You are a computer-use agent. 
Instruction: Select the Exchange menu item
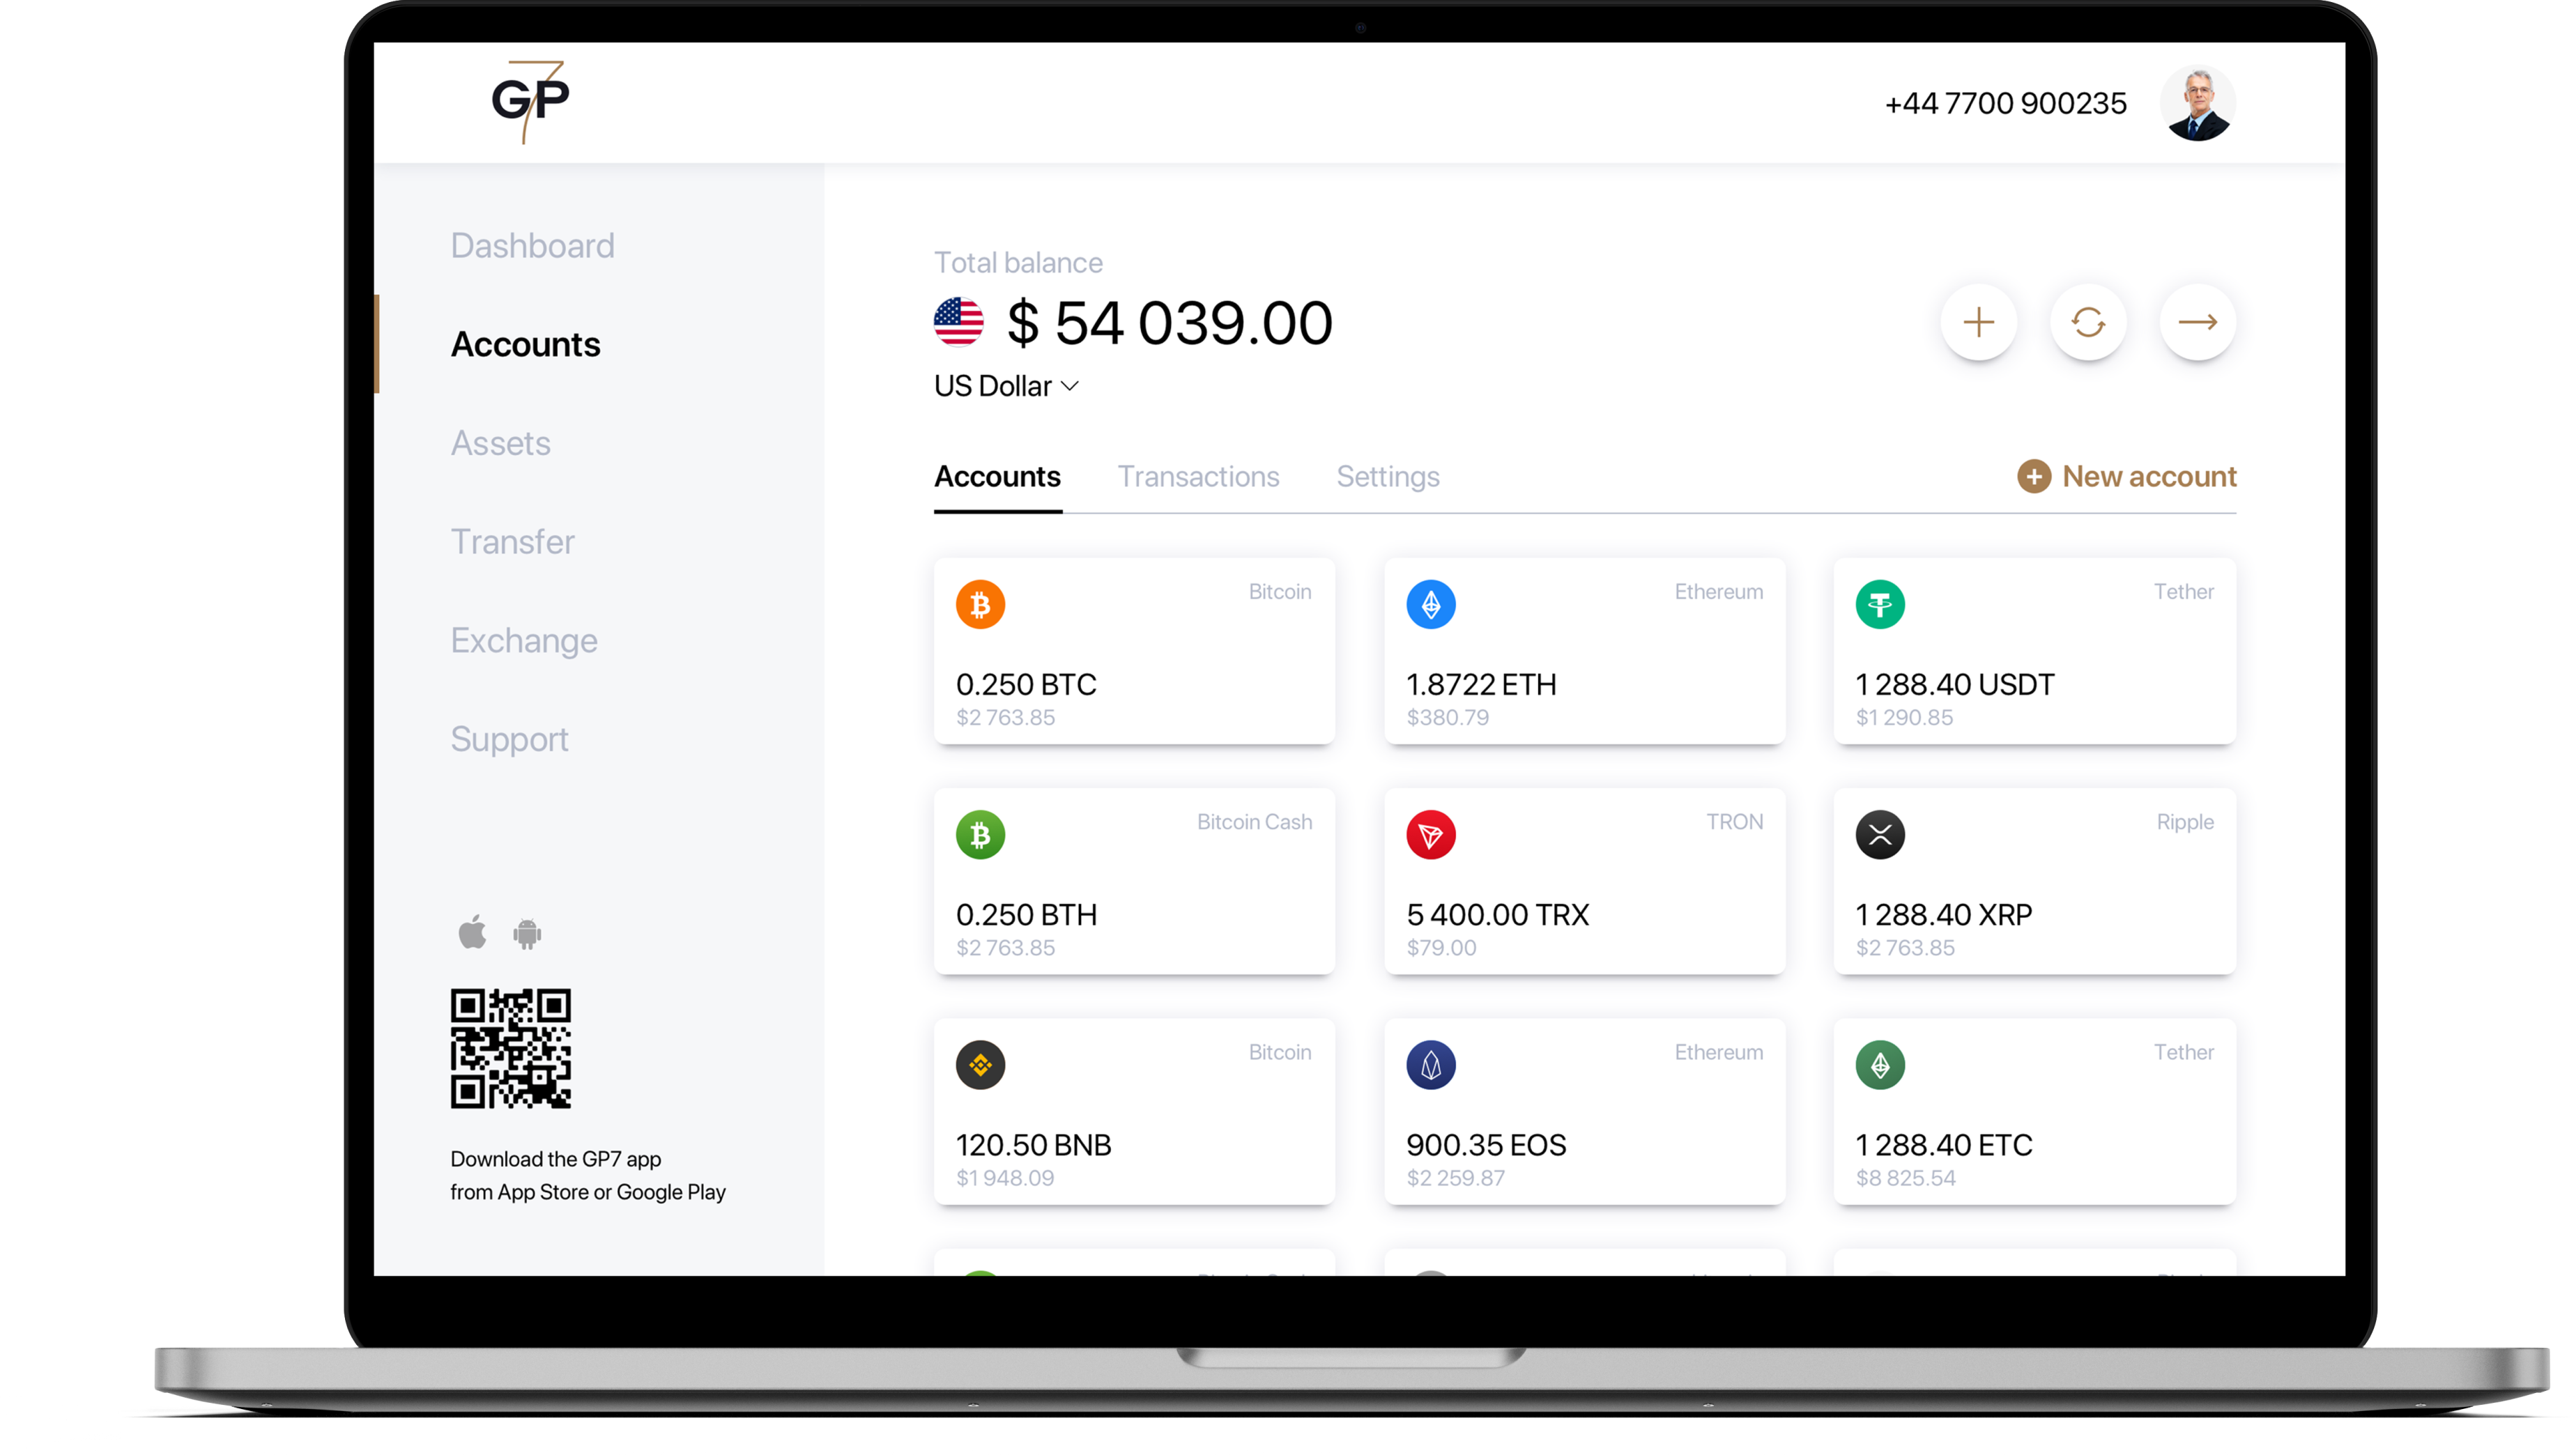click(522, 638)
